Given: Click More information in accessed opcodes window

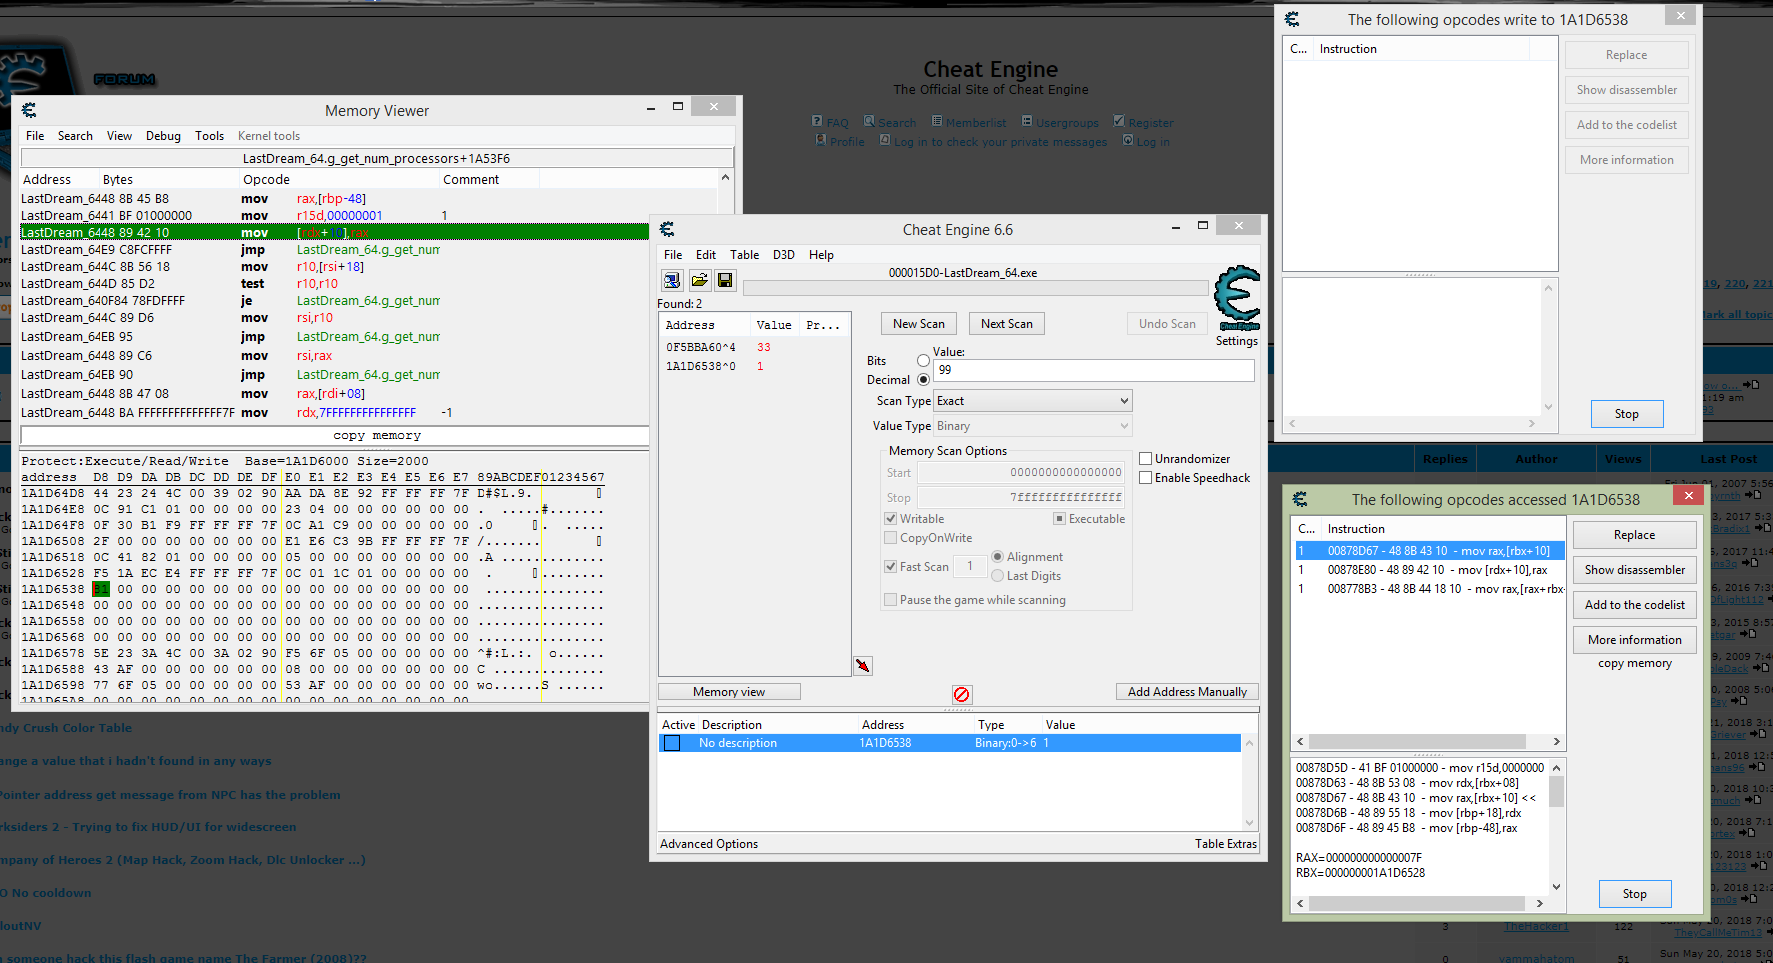Looking at the screenshot, I should 1635,640.
